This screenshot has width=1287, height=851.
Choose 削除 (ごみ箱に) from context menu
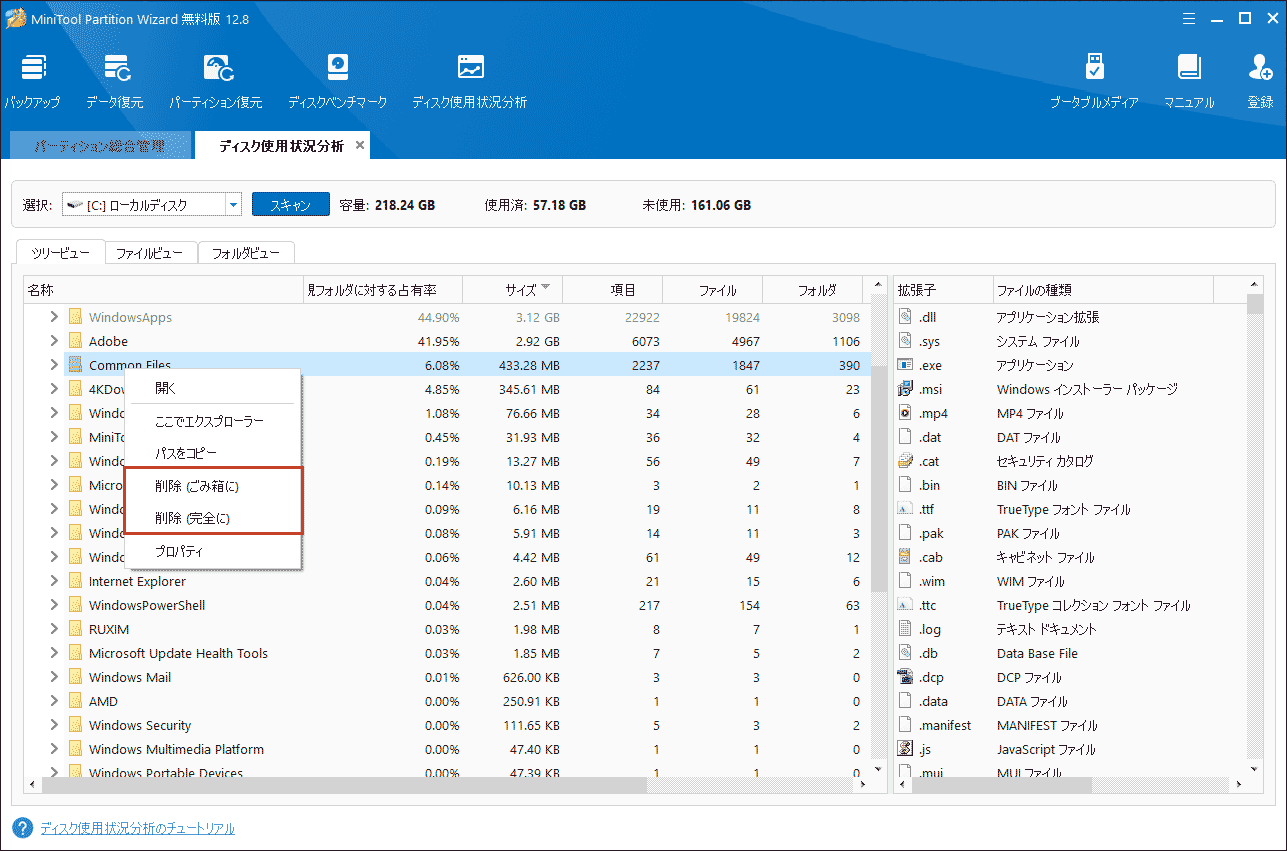pos(197,487)
